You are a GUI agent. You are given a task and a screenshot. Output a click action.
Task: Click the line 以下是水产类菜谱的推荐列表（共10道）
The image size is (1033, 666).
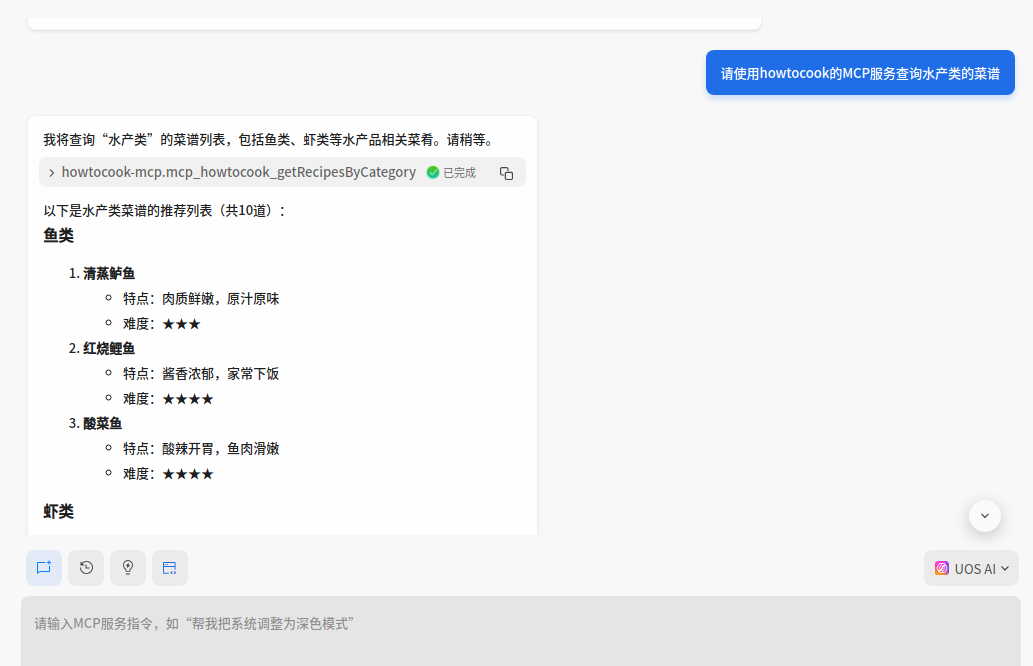point(165,211)
